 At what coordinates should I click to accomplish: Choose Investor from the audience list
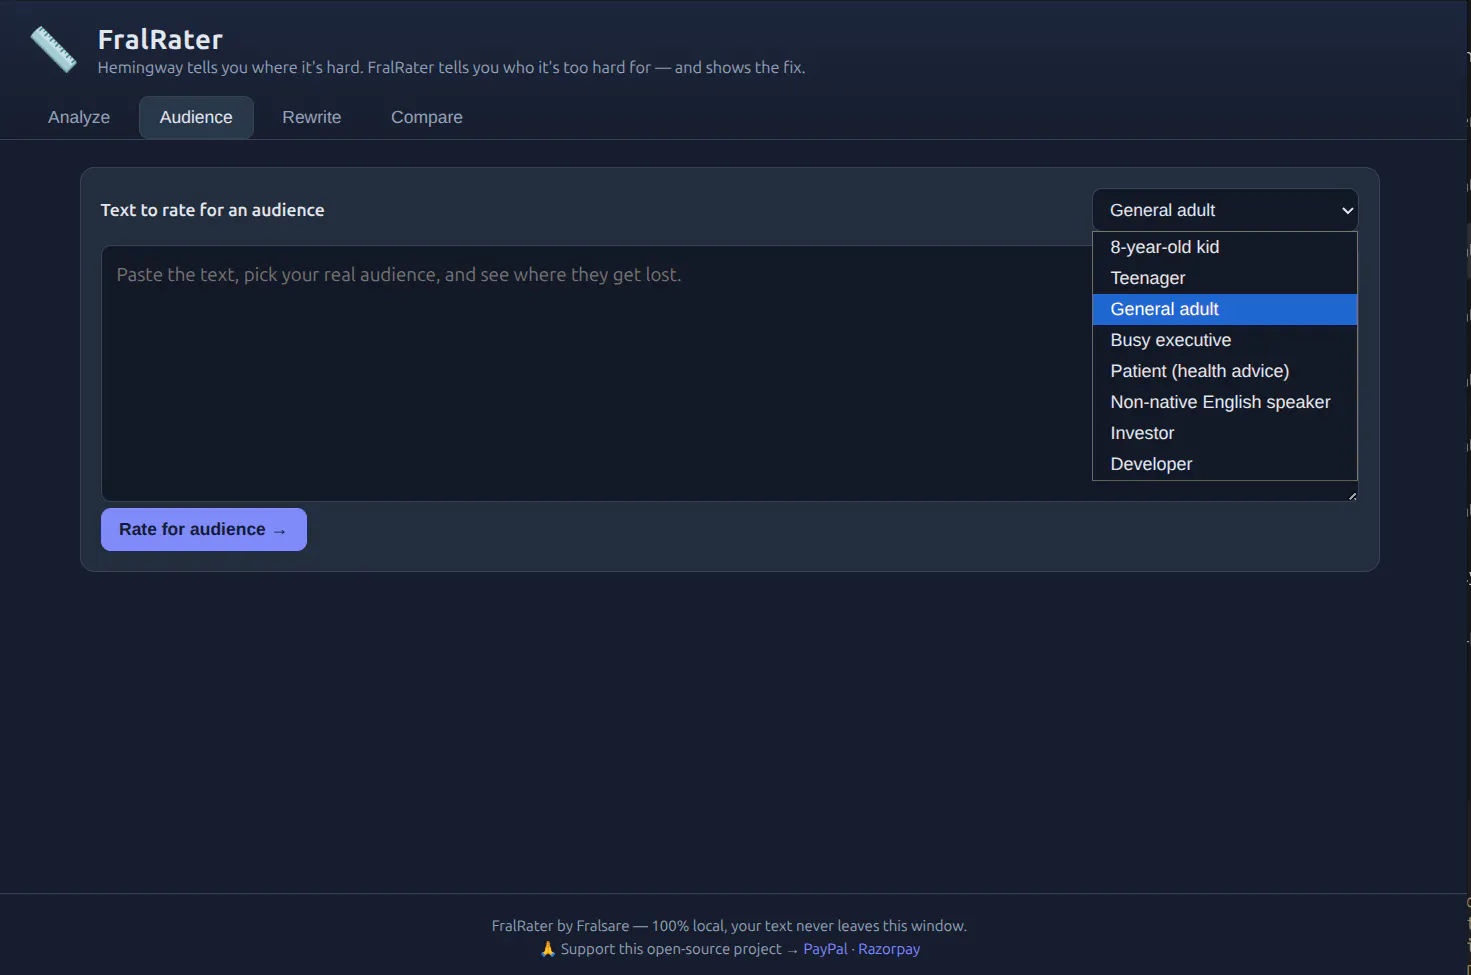(1225, 433)
